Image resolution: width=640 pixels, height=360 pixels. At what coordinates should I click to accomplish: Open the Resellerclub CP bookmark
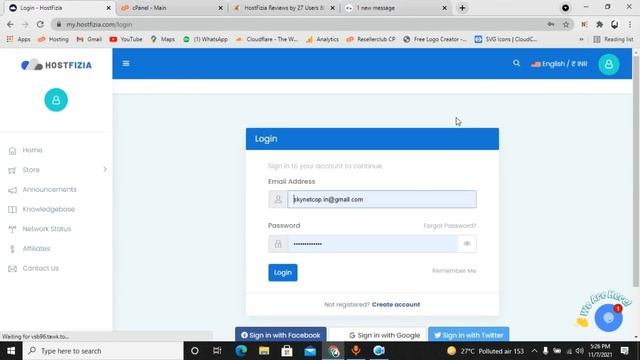coord(371,39)
